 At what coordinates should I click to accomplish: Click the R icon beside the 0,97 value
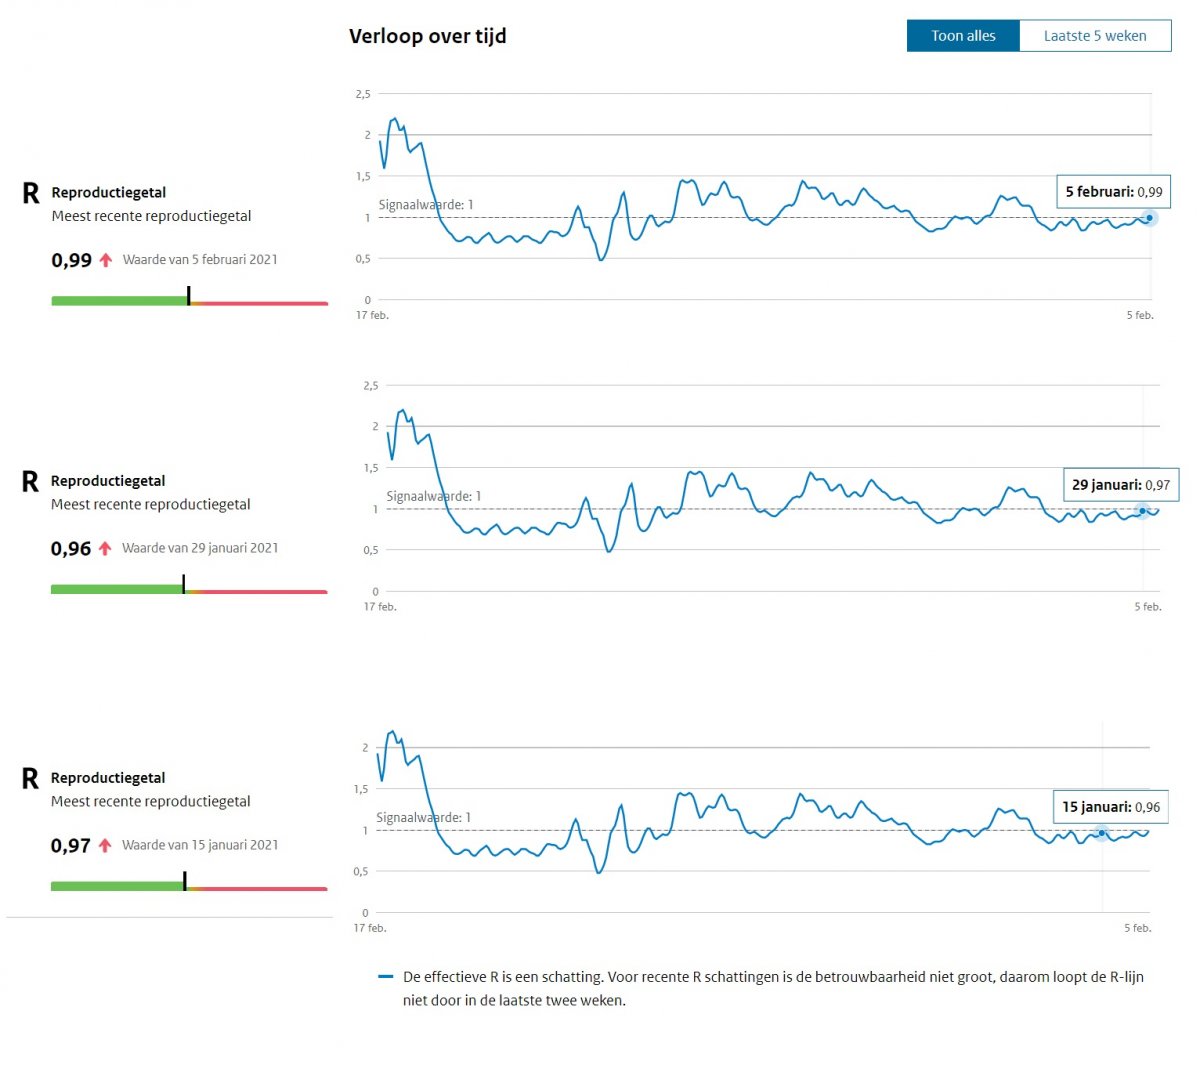pyautogui.click(x=30, y=779)
